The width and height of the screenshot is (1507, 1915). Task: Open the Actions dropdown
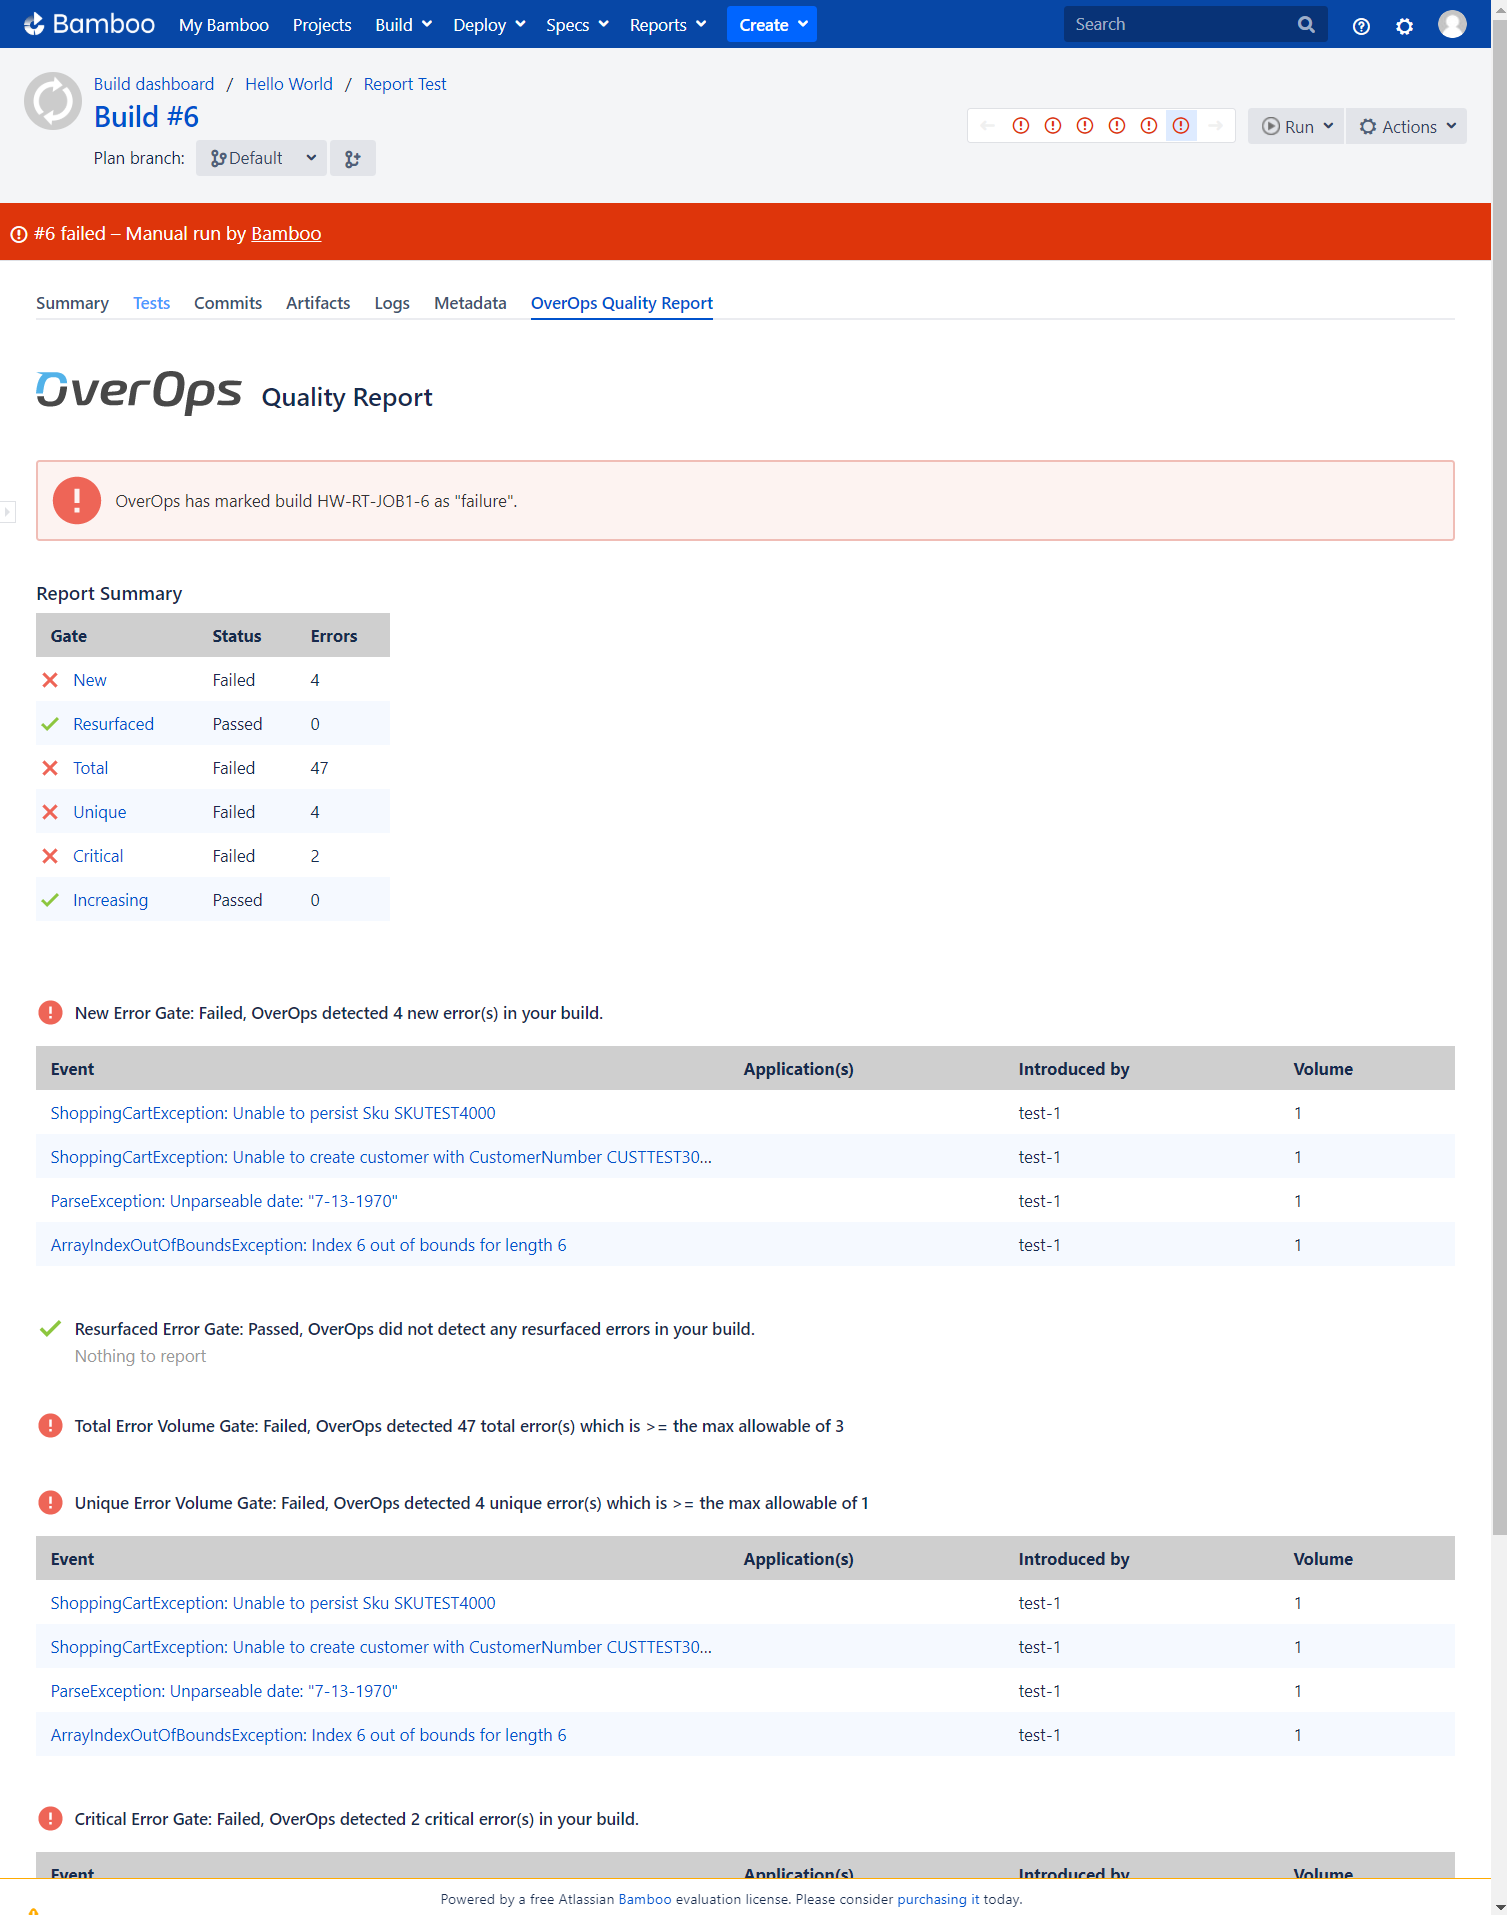[1406, 126]
